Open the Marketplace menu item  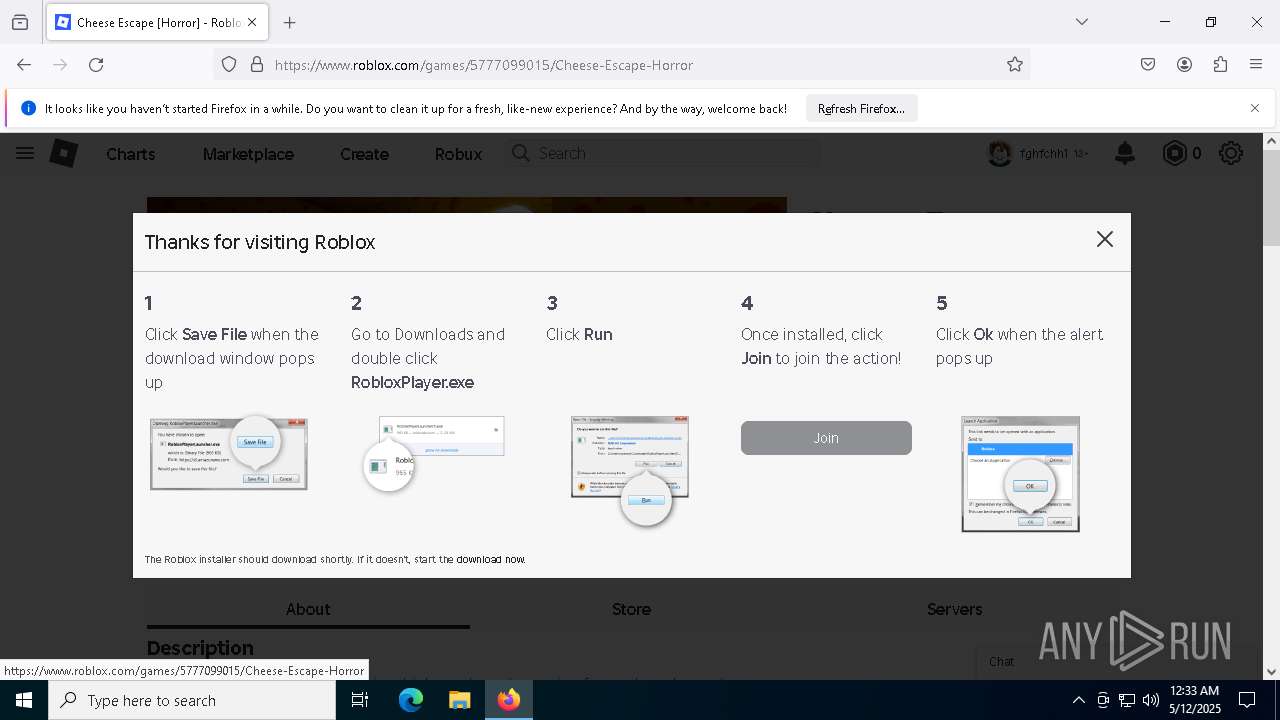(x=248, y=154)
